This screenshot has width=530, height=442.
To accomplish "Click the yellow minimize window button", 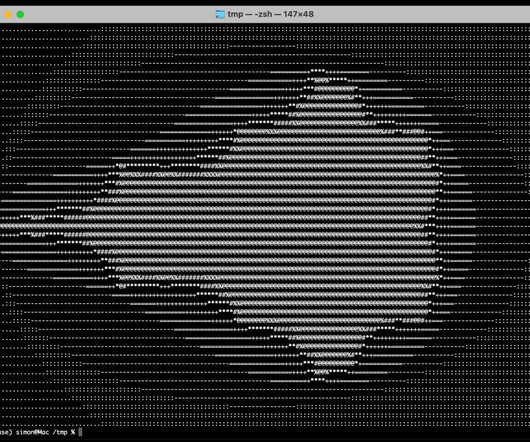I will [8, 14].
